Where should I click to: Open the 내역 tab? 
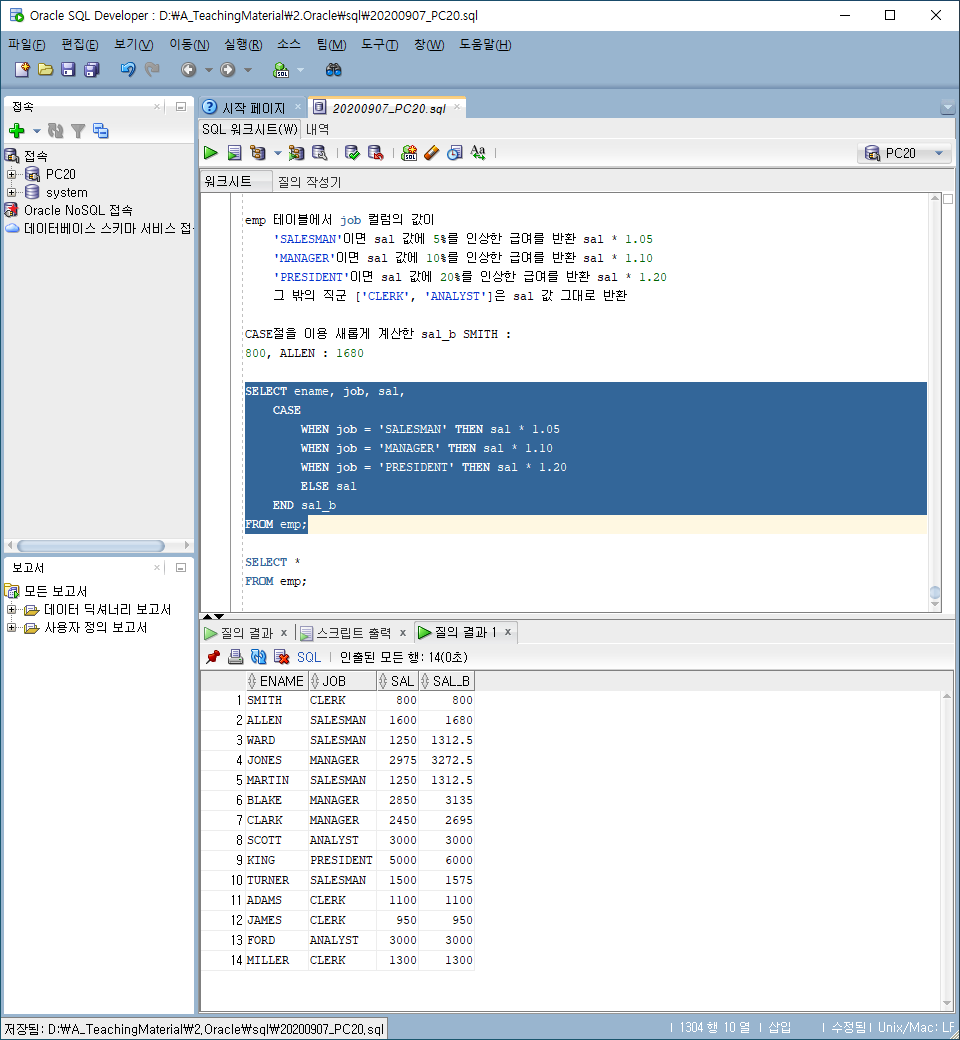[317, 129]
